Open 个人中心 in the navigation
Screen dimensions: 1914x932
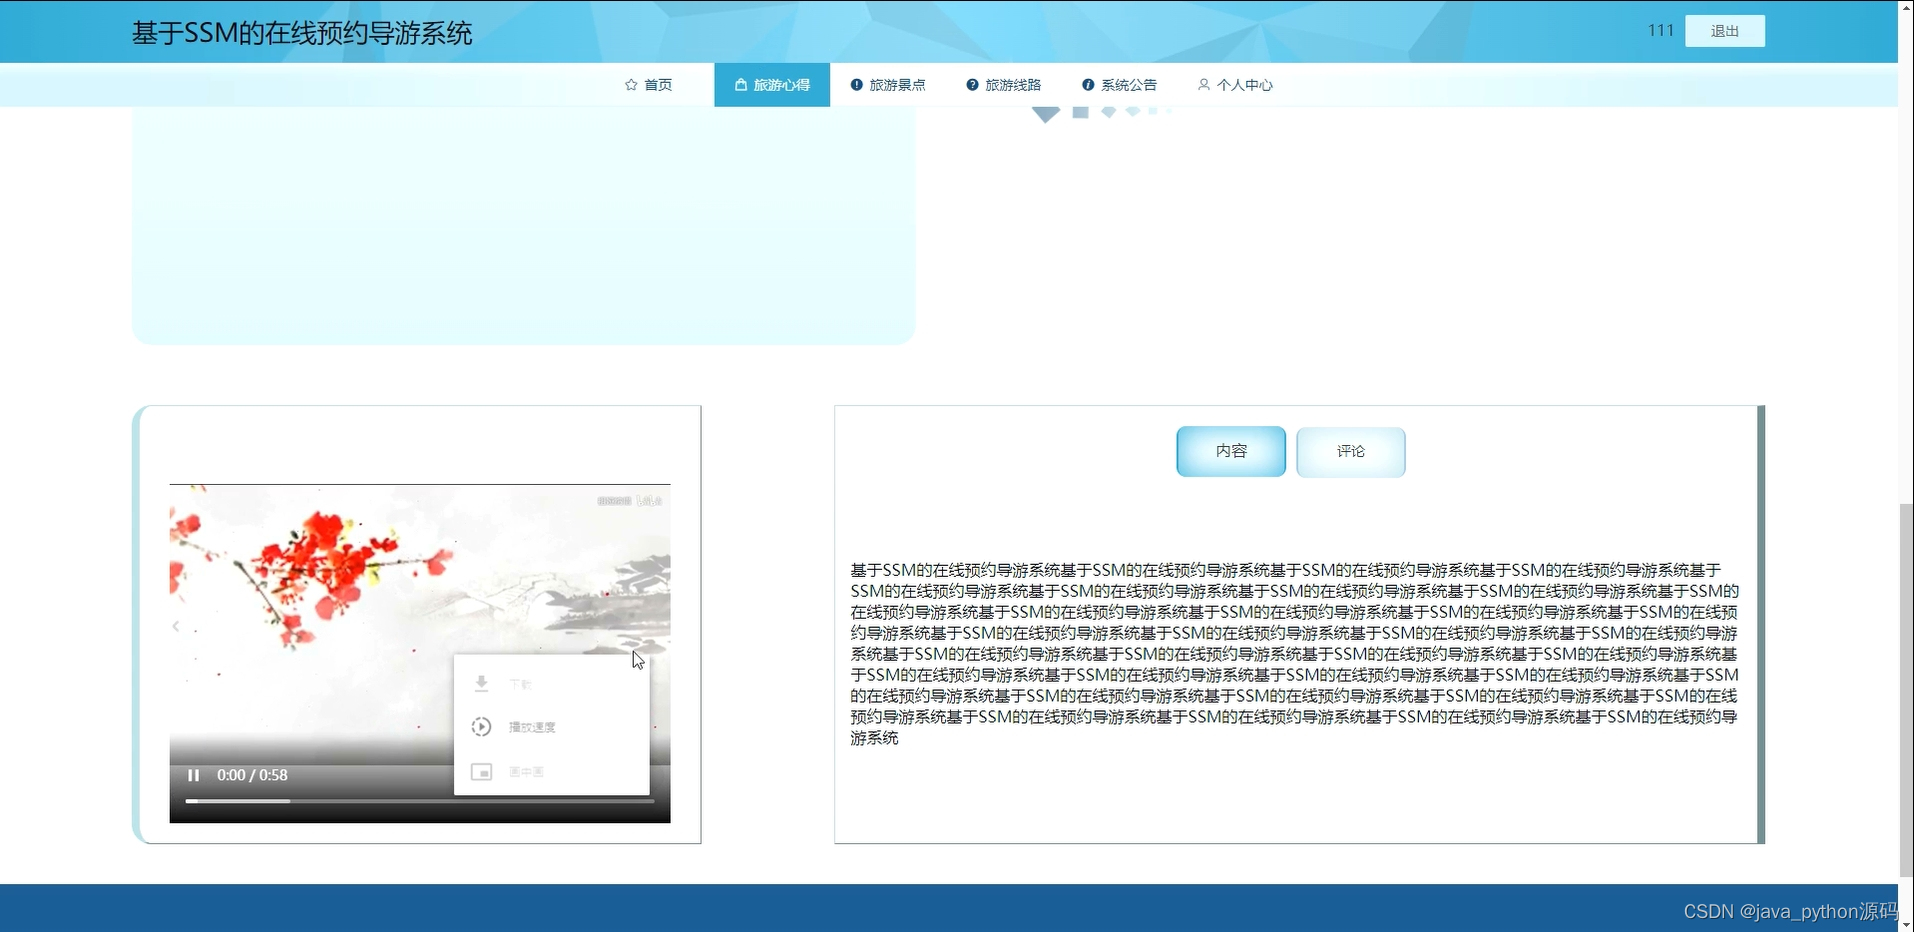[x=1235, y=85]
